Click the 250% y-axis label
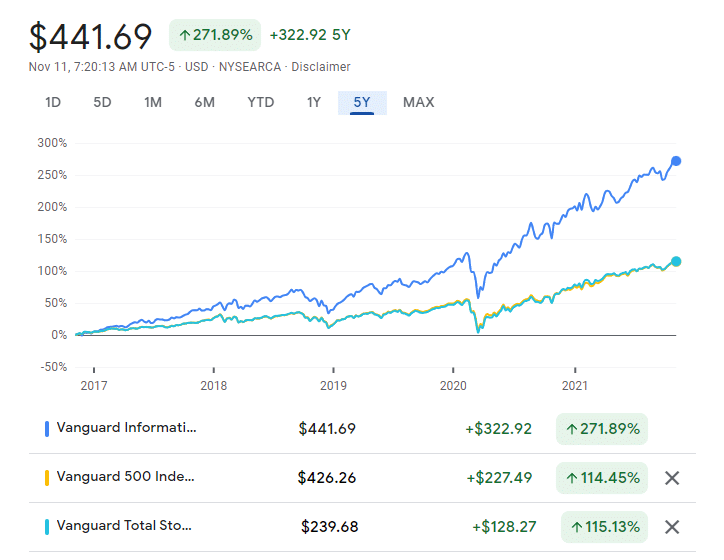This screenshot has height=560, width=724. [x=52, y=175]
